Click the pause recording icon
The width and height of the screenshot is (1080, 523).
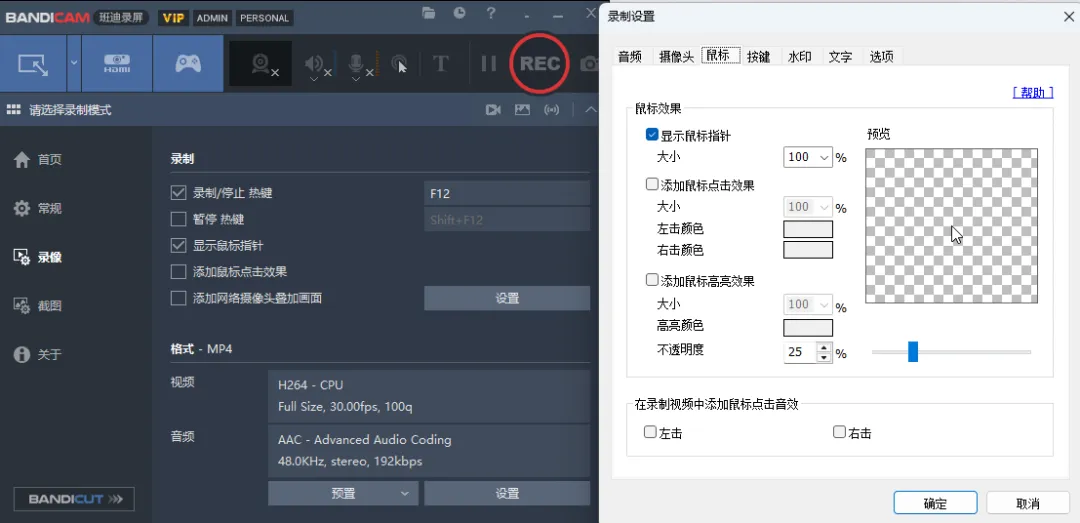point(488,64)
